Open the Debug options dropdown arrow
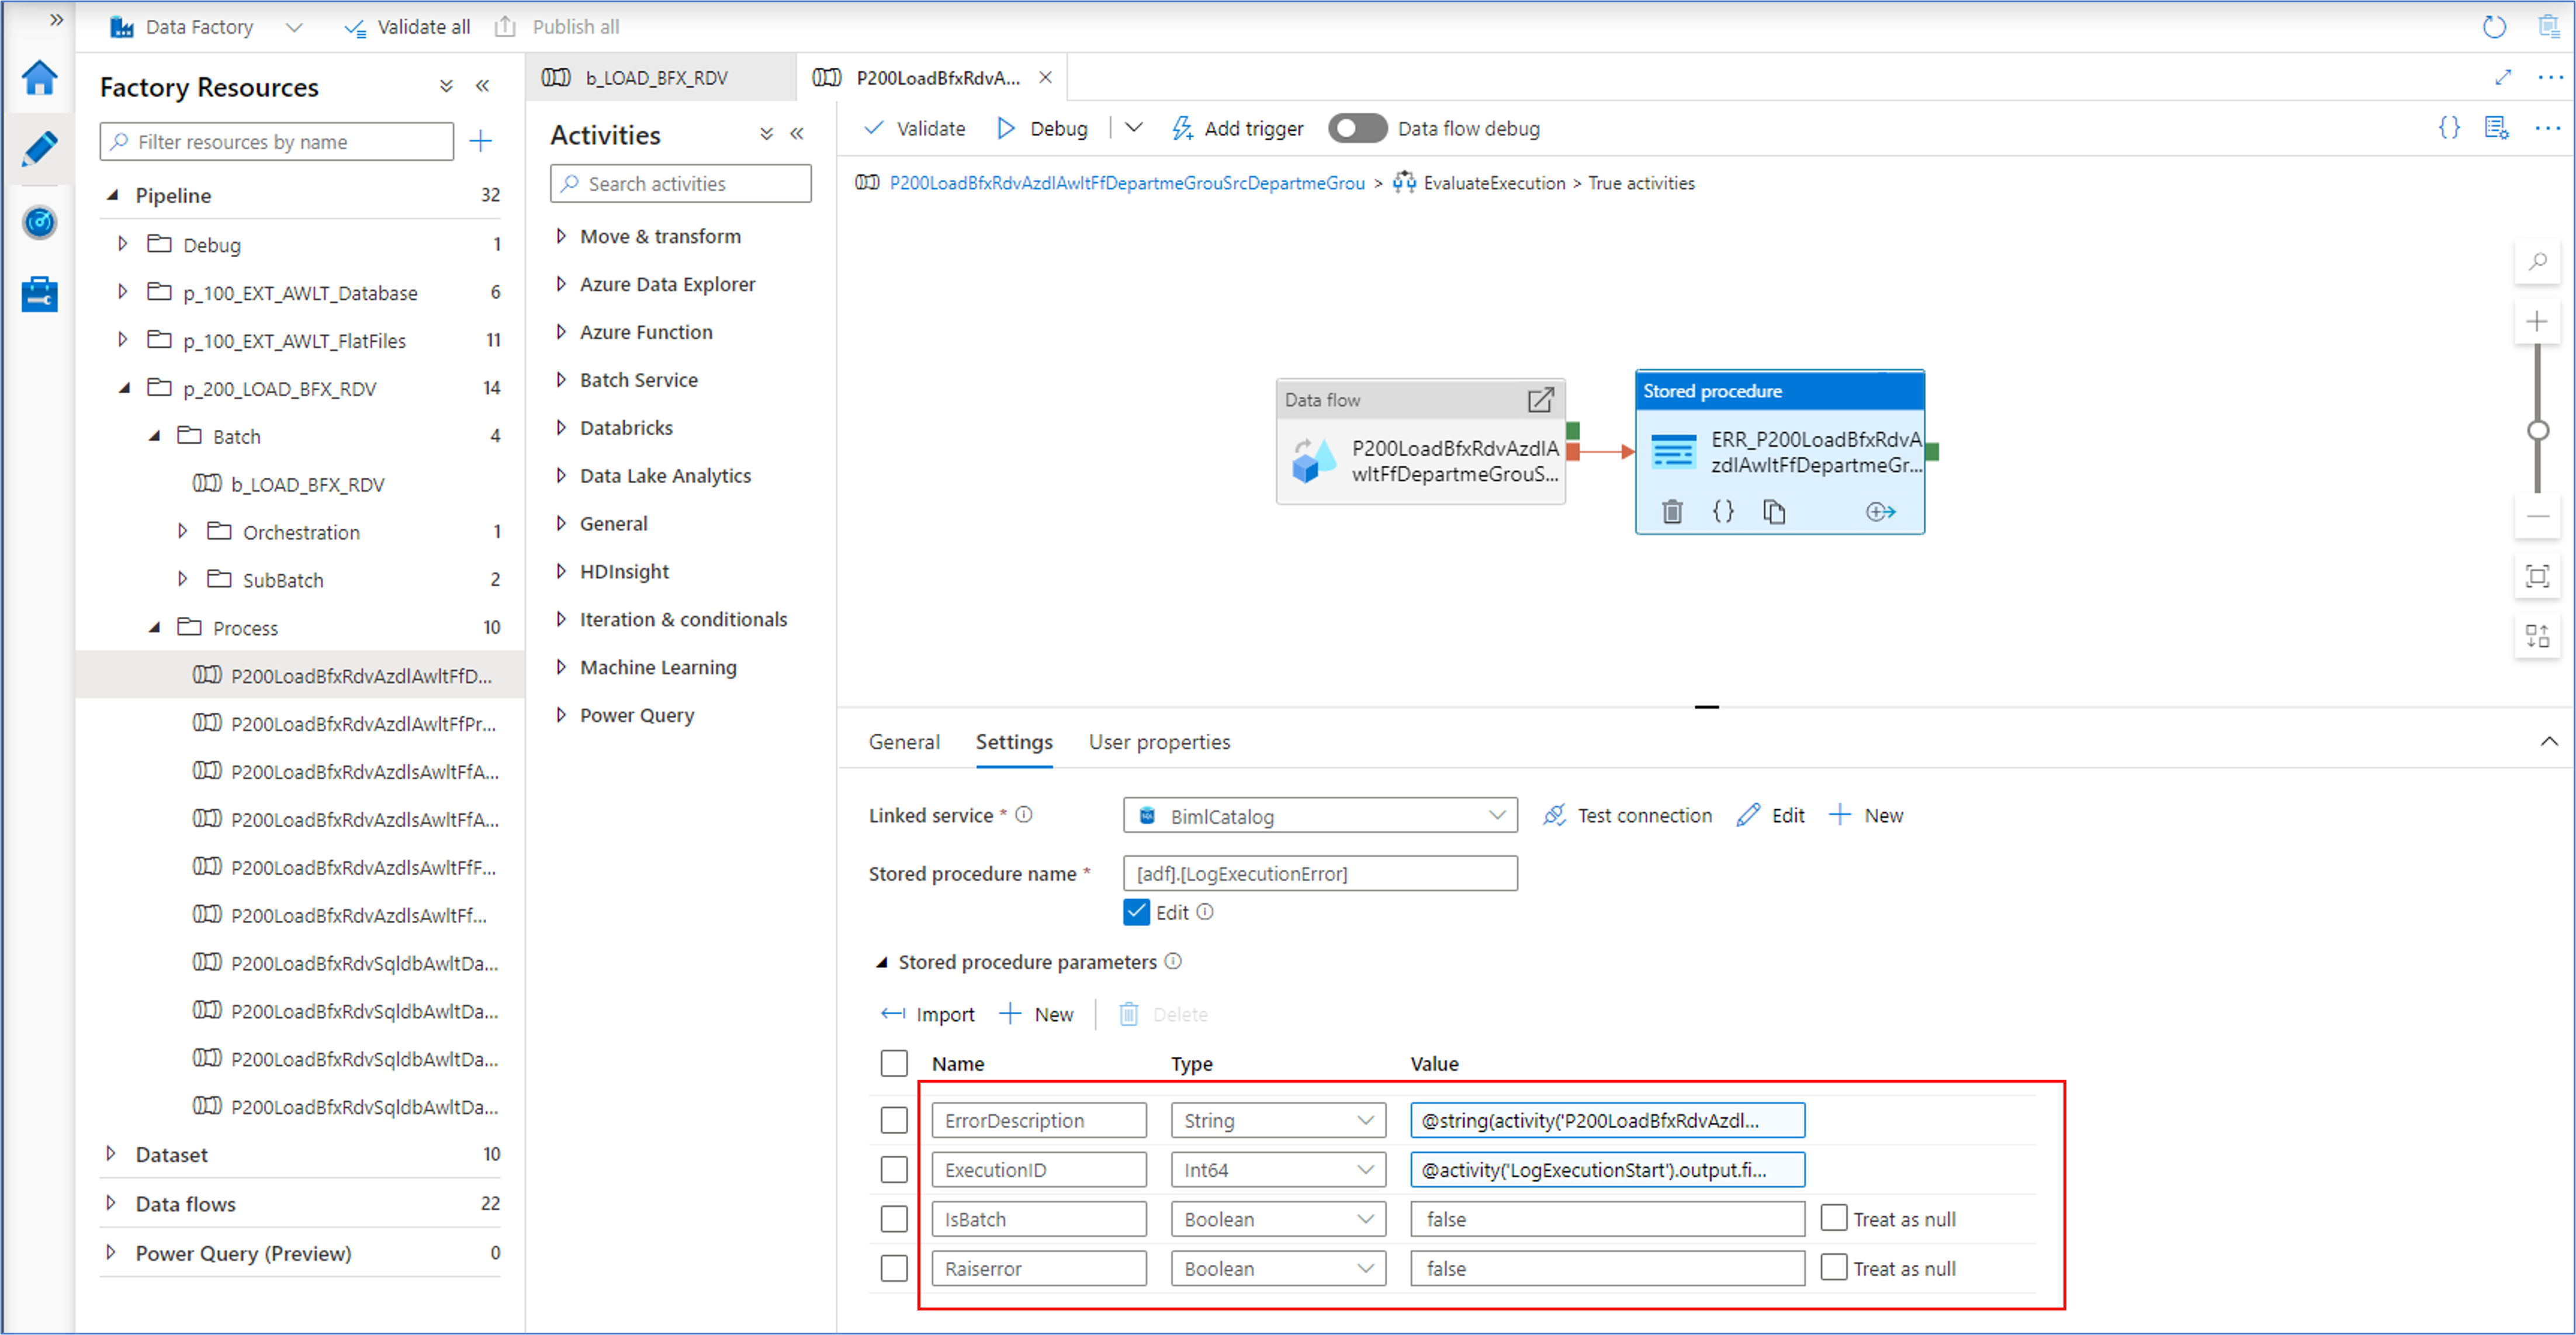 click(x=1133, y=128)
